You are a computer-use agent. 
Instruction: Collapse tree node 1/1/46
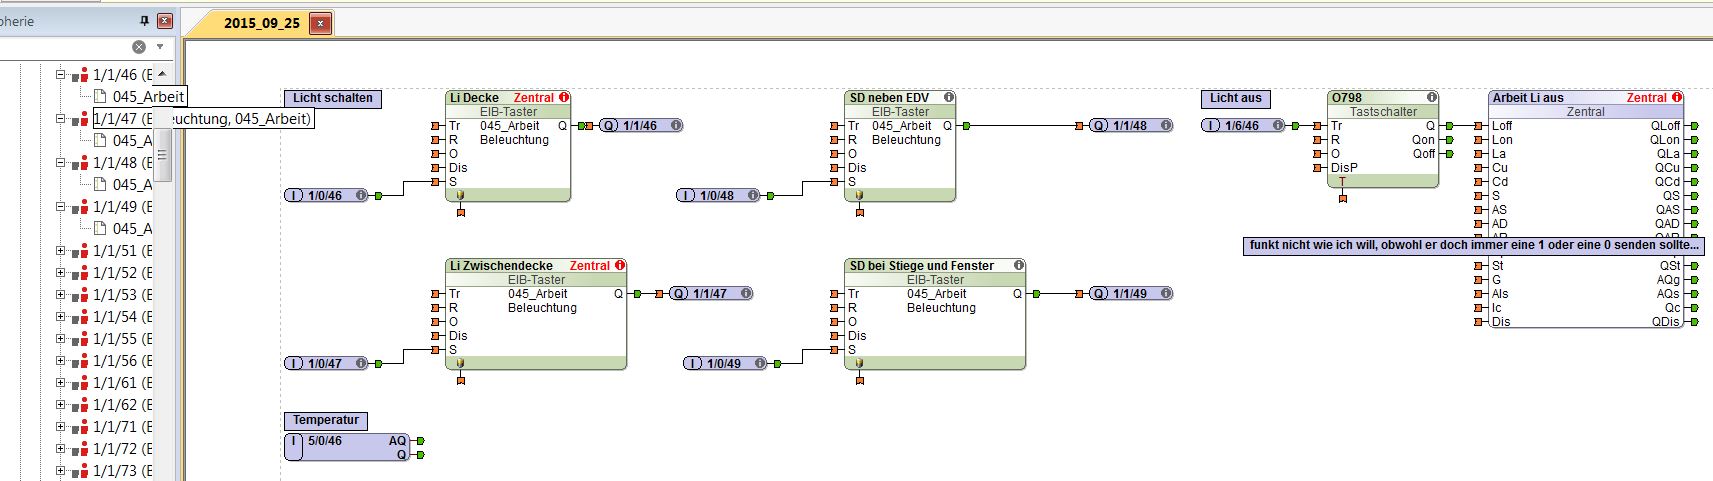tap(60, 75)
